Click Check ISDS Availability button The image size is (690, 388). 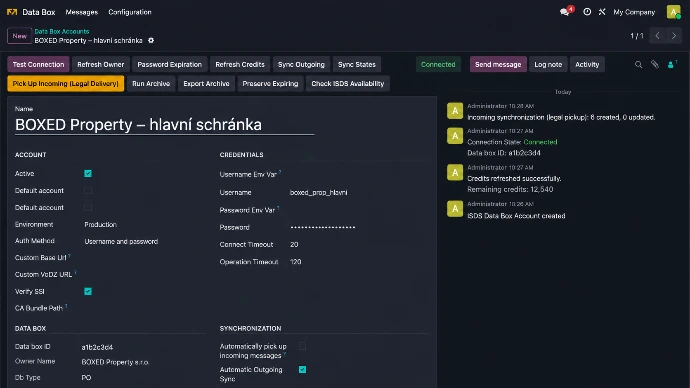coord(348,84)
